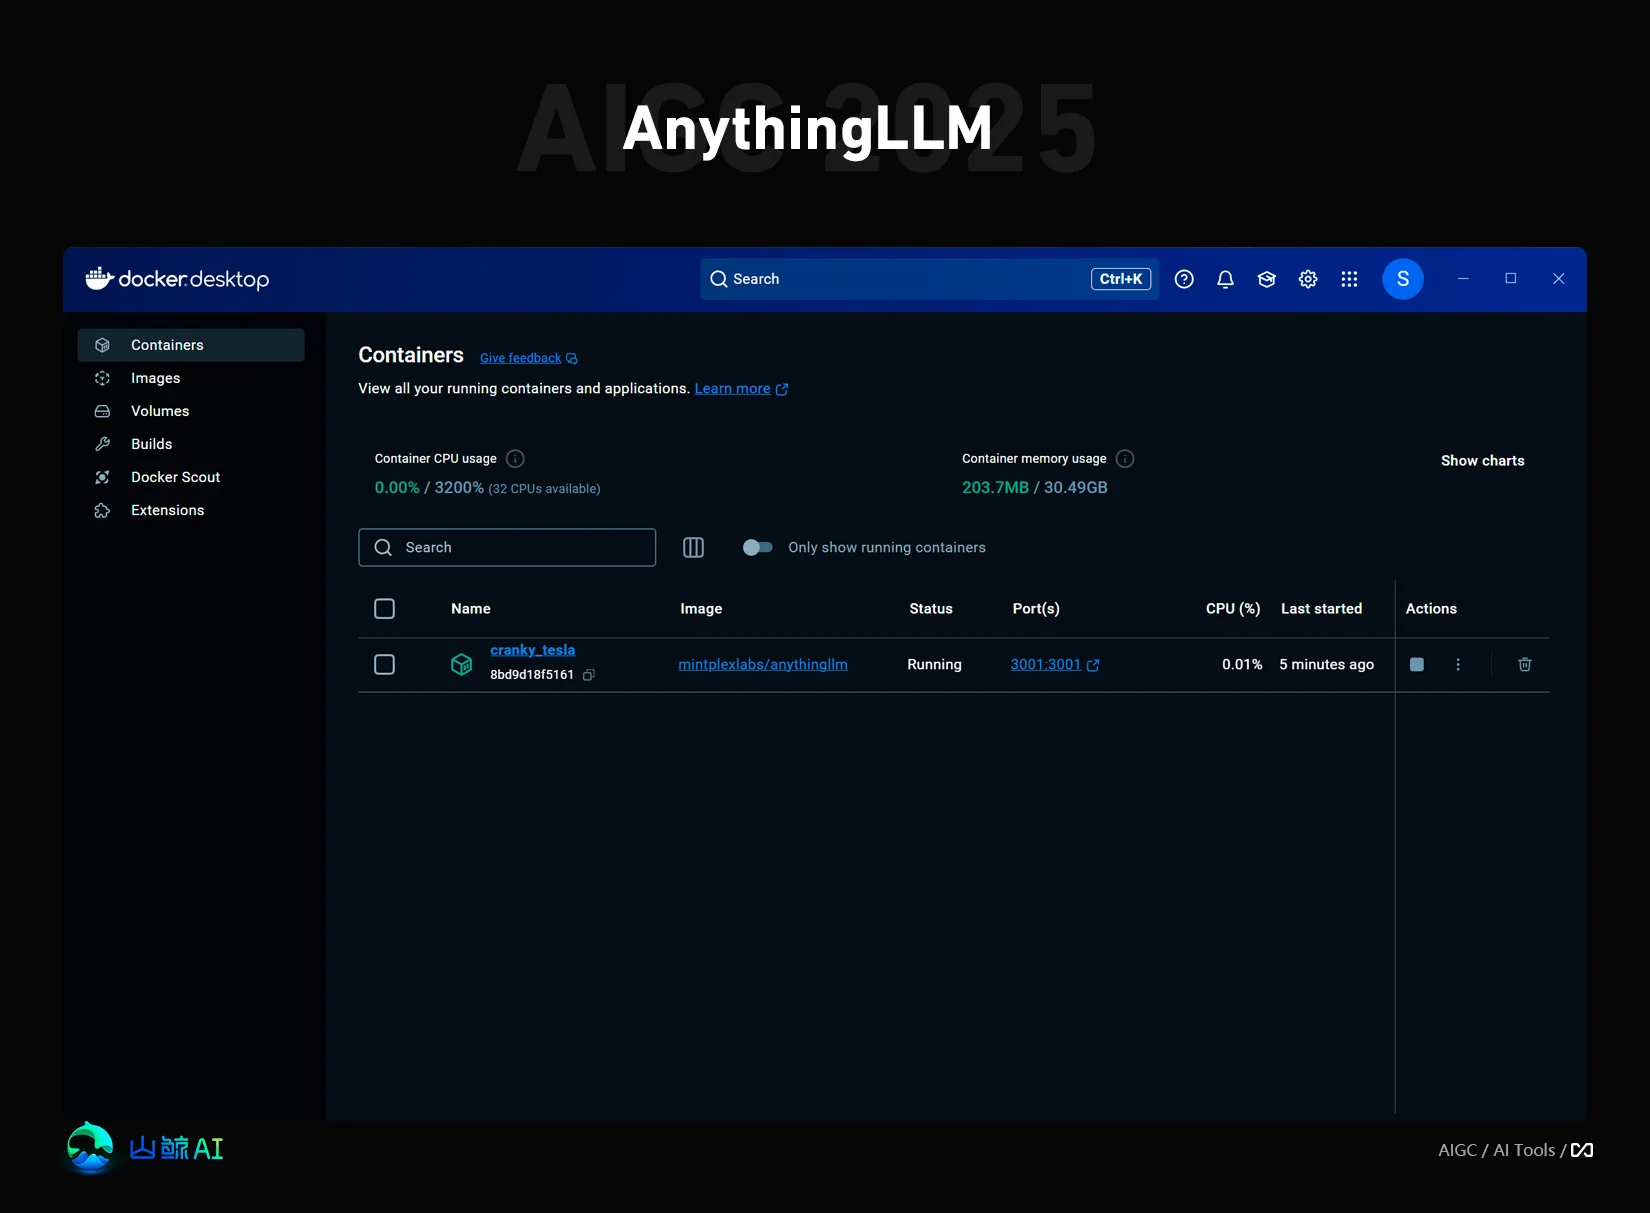Click the feedback icon beside Give feedback

(572, 358)
